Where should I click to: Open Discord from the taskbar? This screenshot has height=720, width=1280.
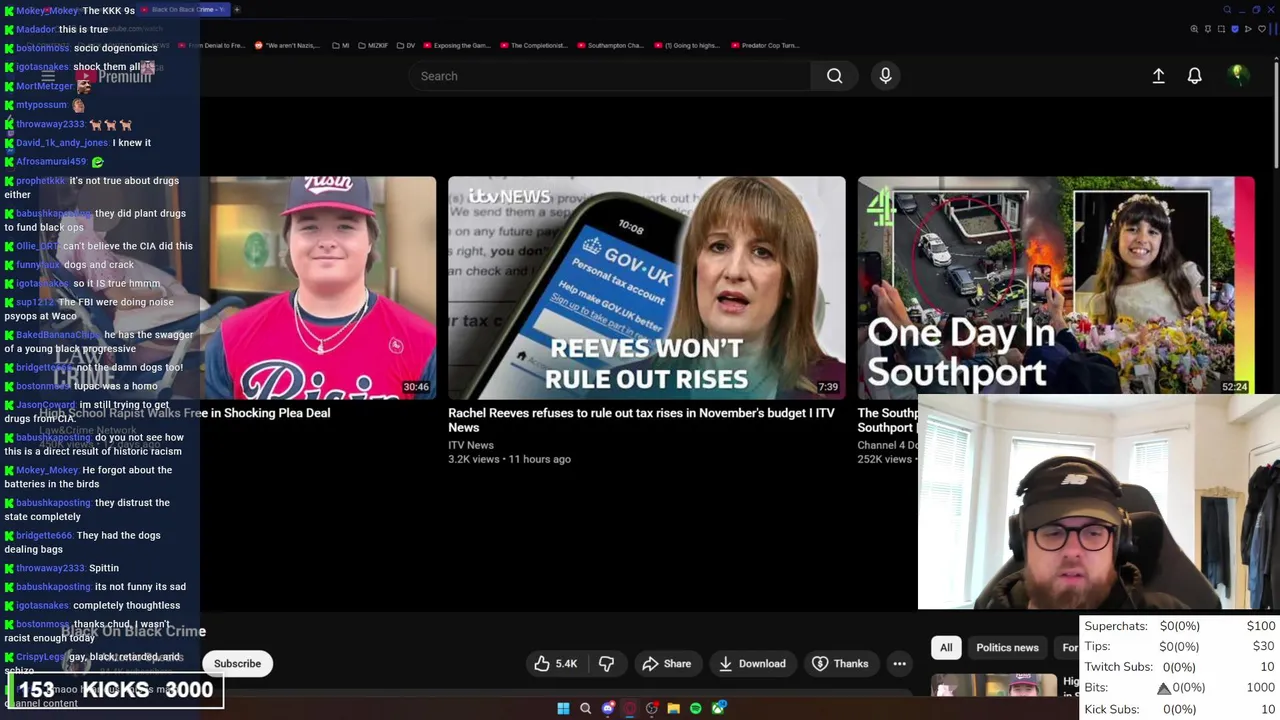click(x=608, y=708)
